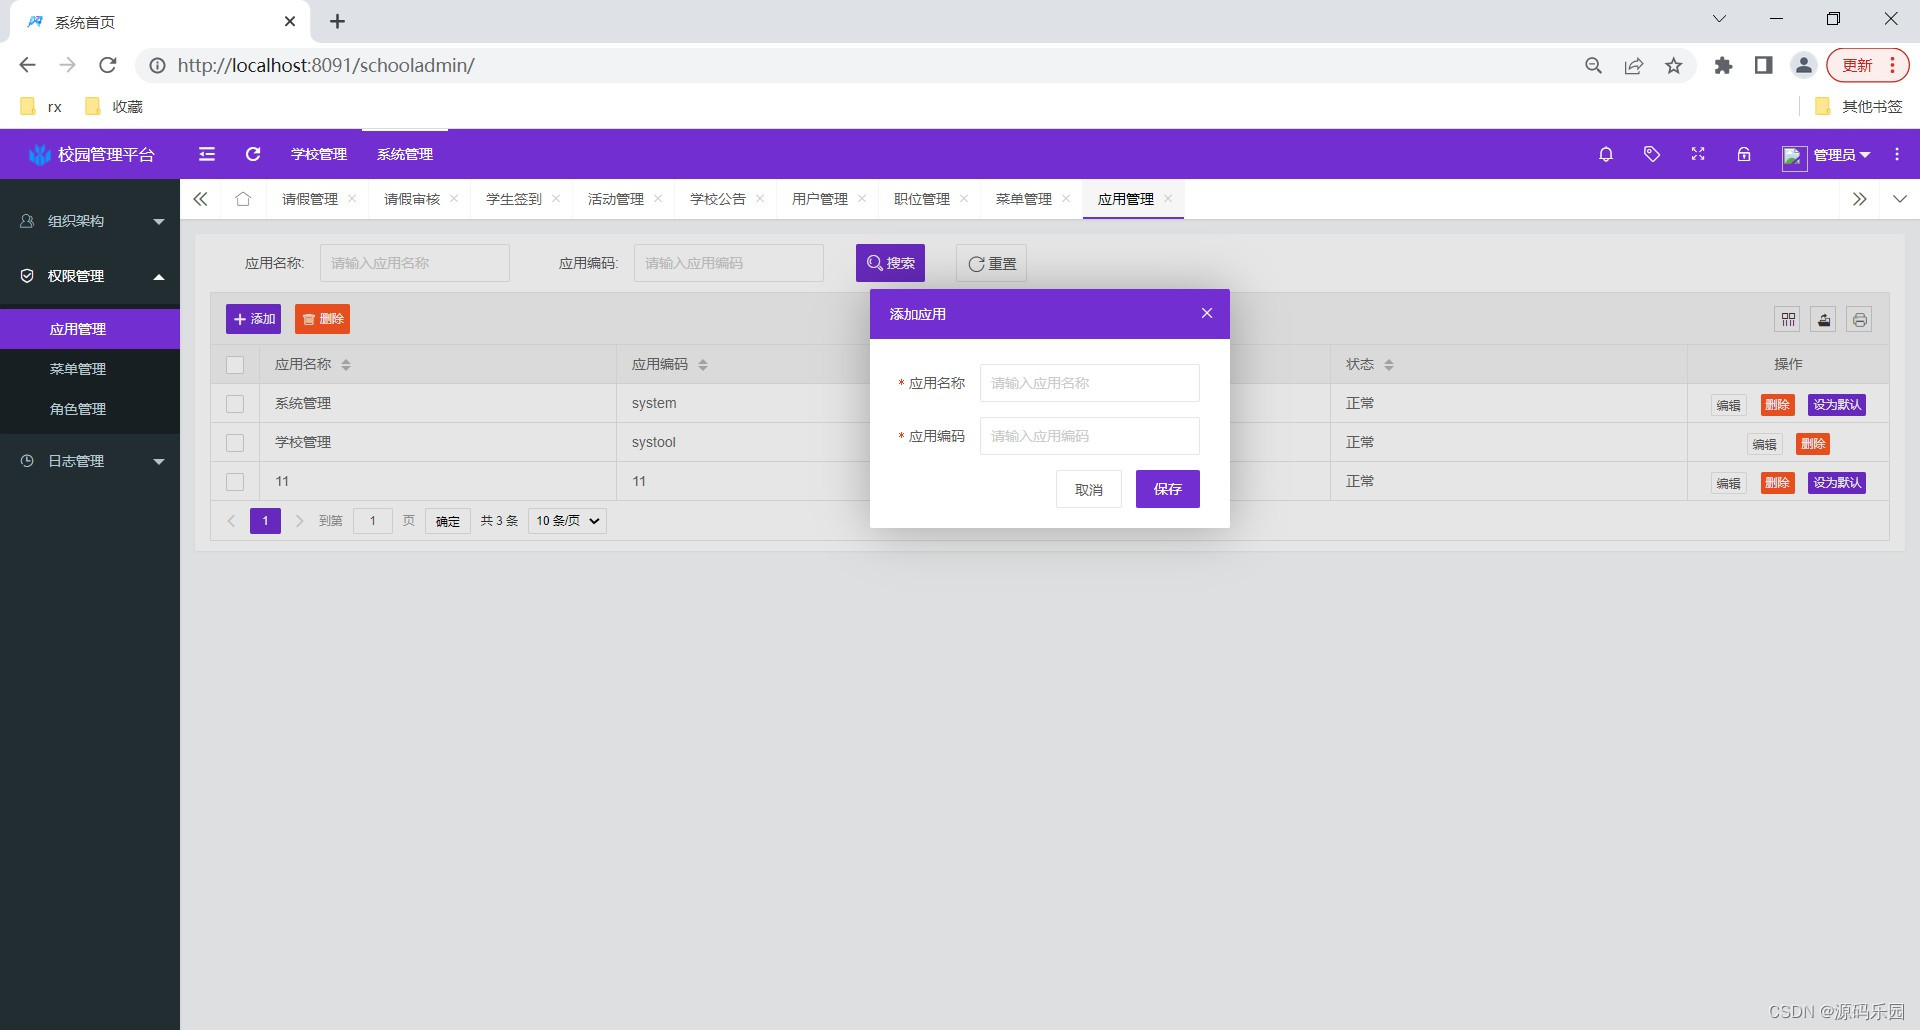Image resolution: width=1920 pixels, height=1030 pixels.
Task: Print the list via printer icon
Action: (1859, 319)
